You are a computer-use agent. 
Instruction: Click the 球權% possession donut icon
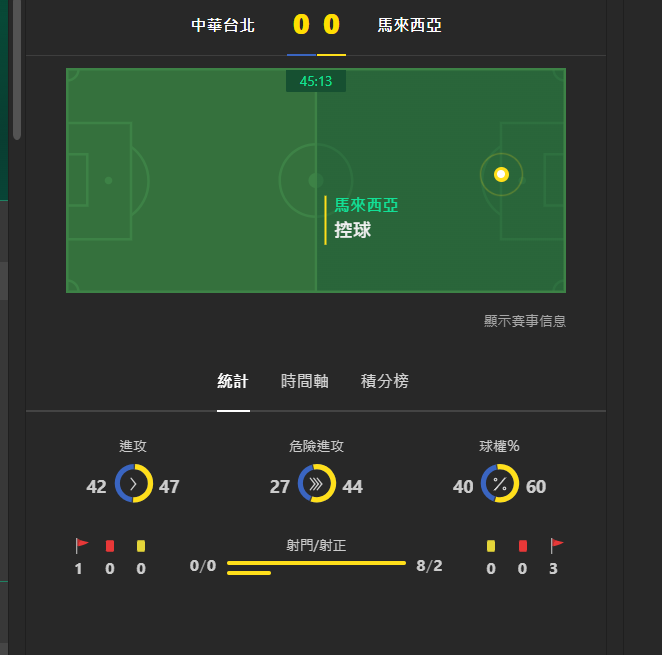click(500, 483)
